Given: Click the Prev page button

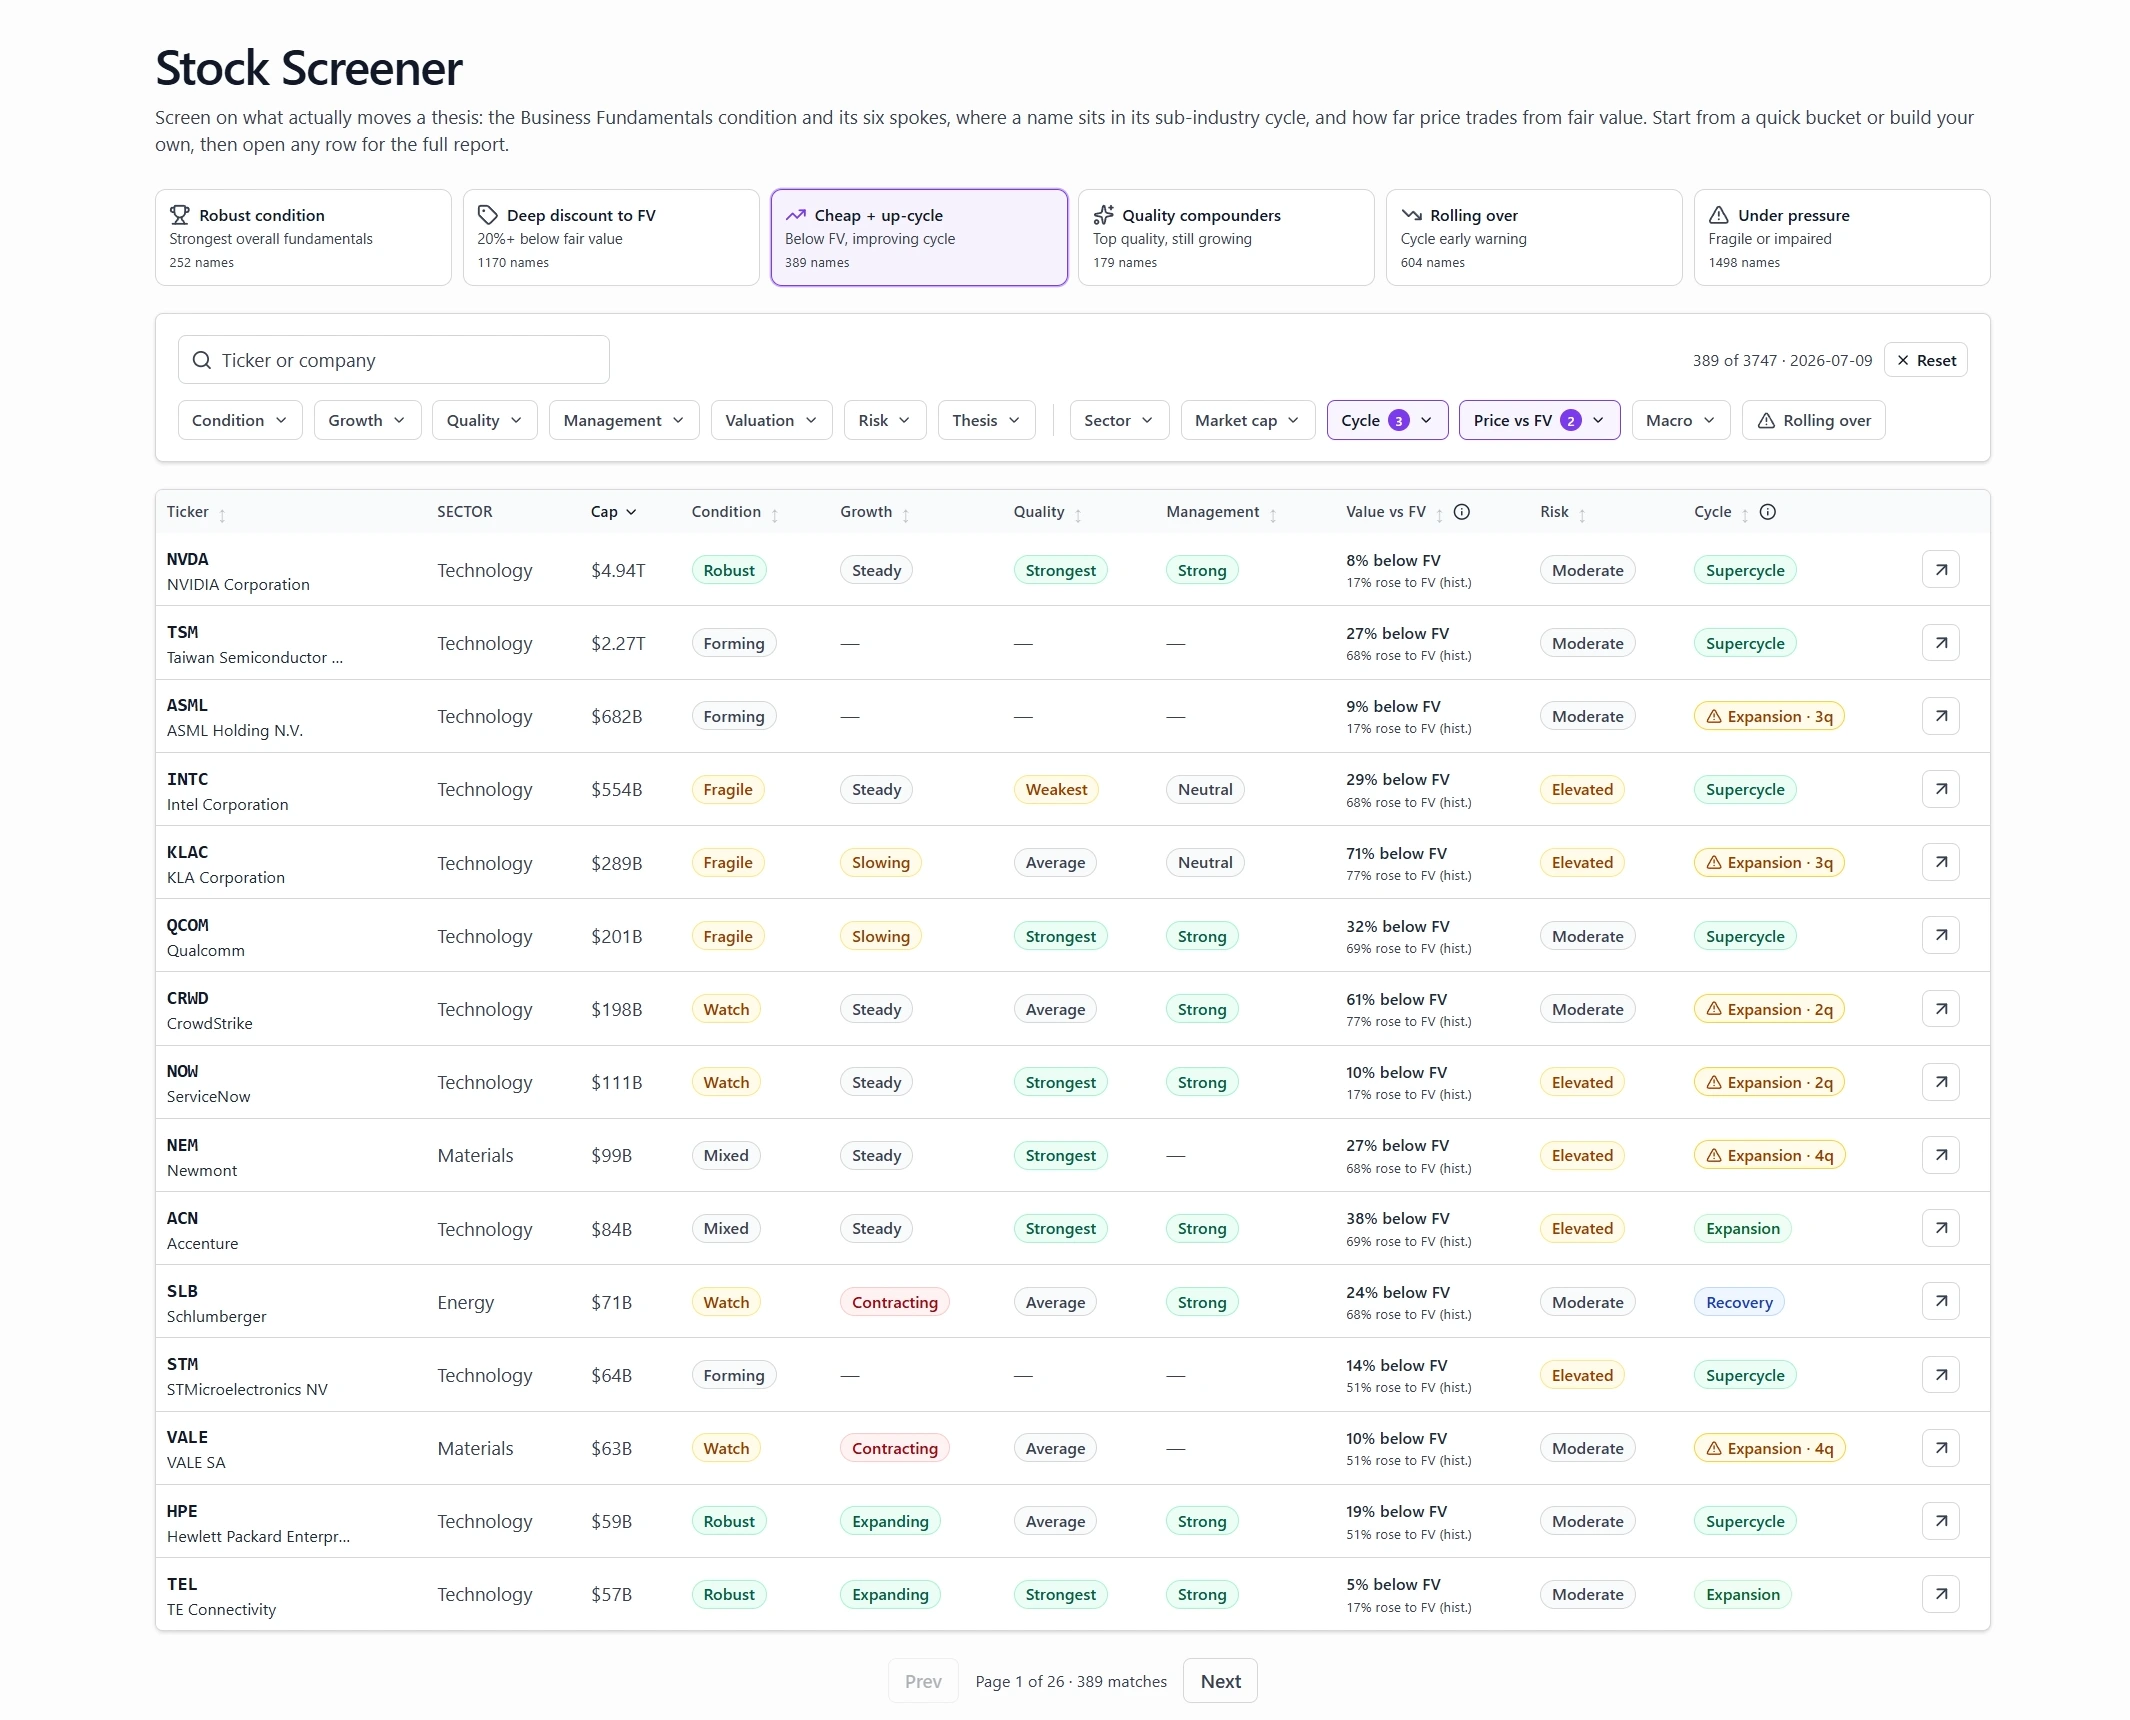Looking at the screenshot, I should click(x=923, y=1681).
